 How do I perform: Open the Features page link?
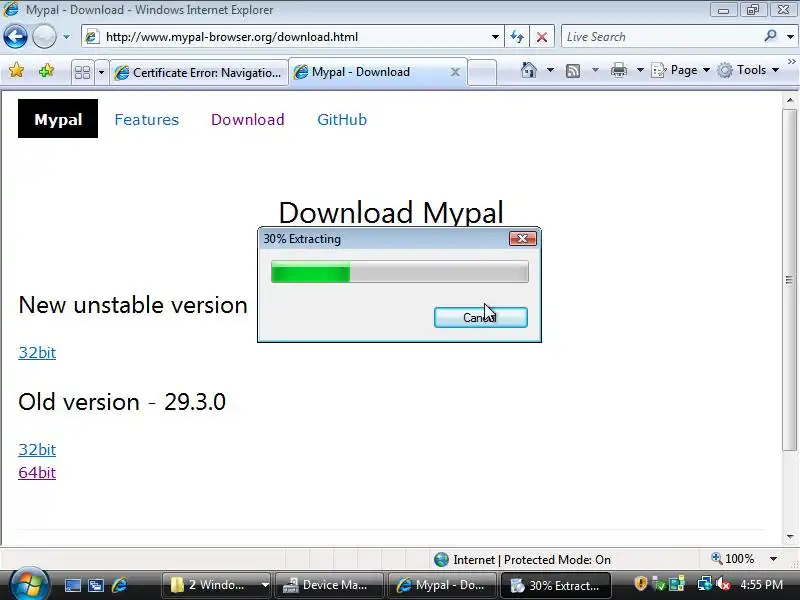pyautogui.click(x=146, y=119)
